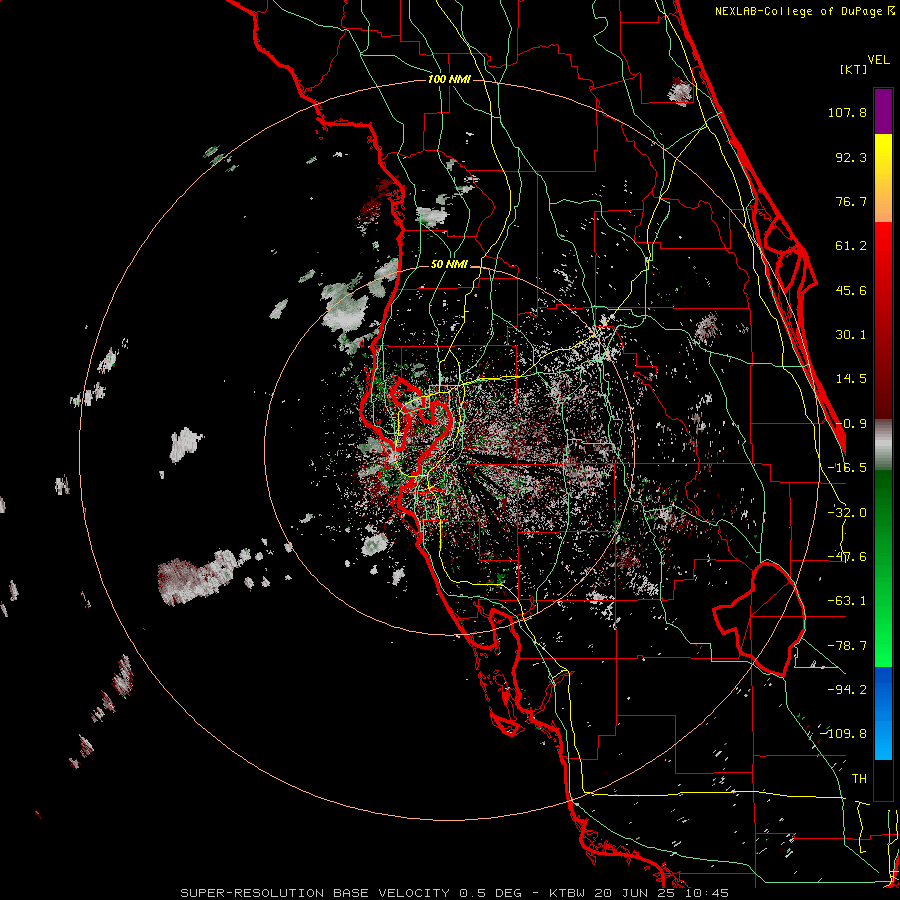Image resolution: width=900 pixels, height=900 pixels.
Task: Click the -109.8 scale value
Action: (x=844, y=734)
